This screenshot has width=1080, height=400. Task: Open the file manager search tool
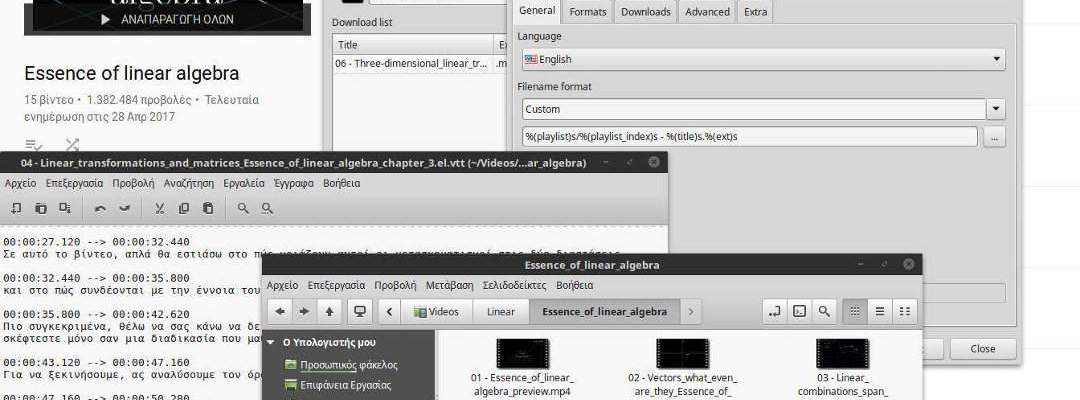824,311
